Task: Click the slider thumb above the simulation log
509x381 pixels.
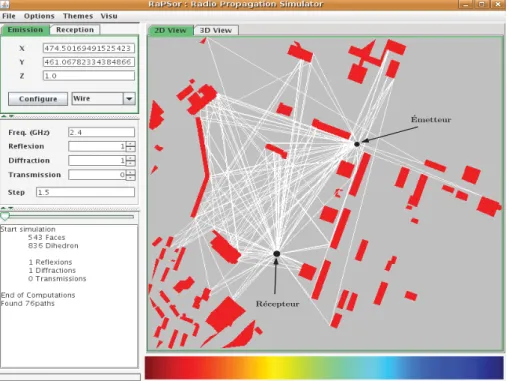Action: 5,216
